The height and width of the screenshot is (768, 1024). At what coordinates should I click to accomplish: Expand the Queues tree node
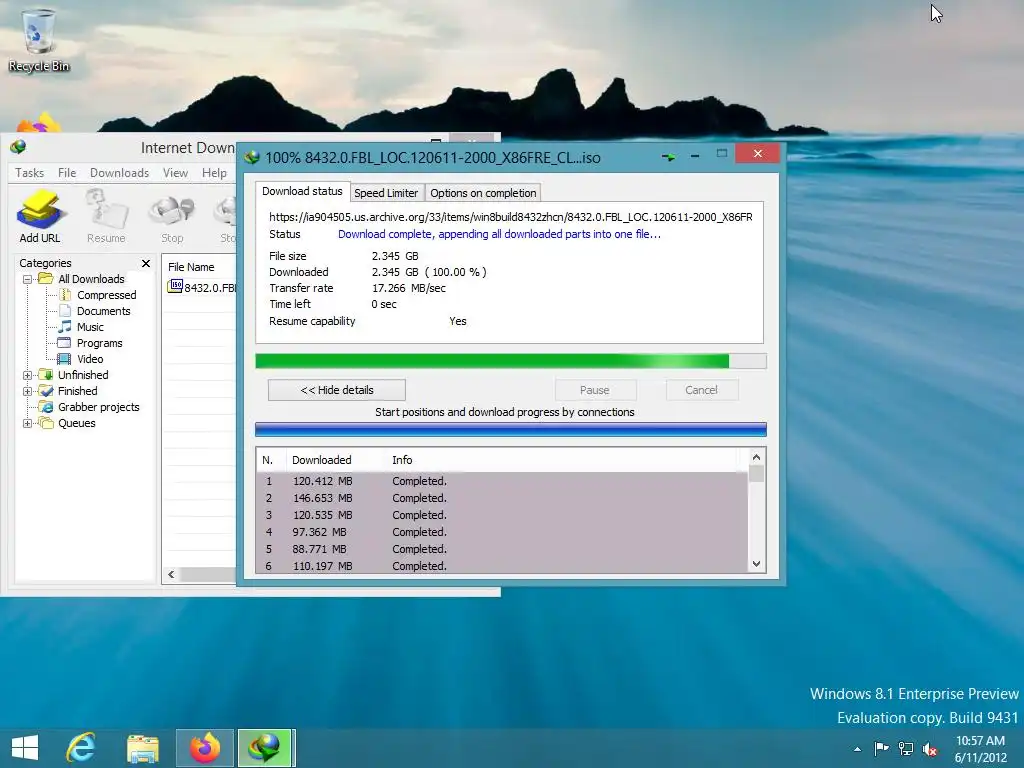27,423
